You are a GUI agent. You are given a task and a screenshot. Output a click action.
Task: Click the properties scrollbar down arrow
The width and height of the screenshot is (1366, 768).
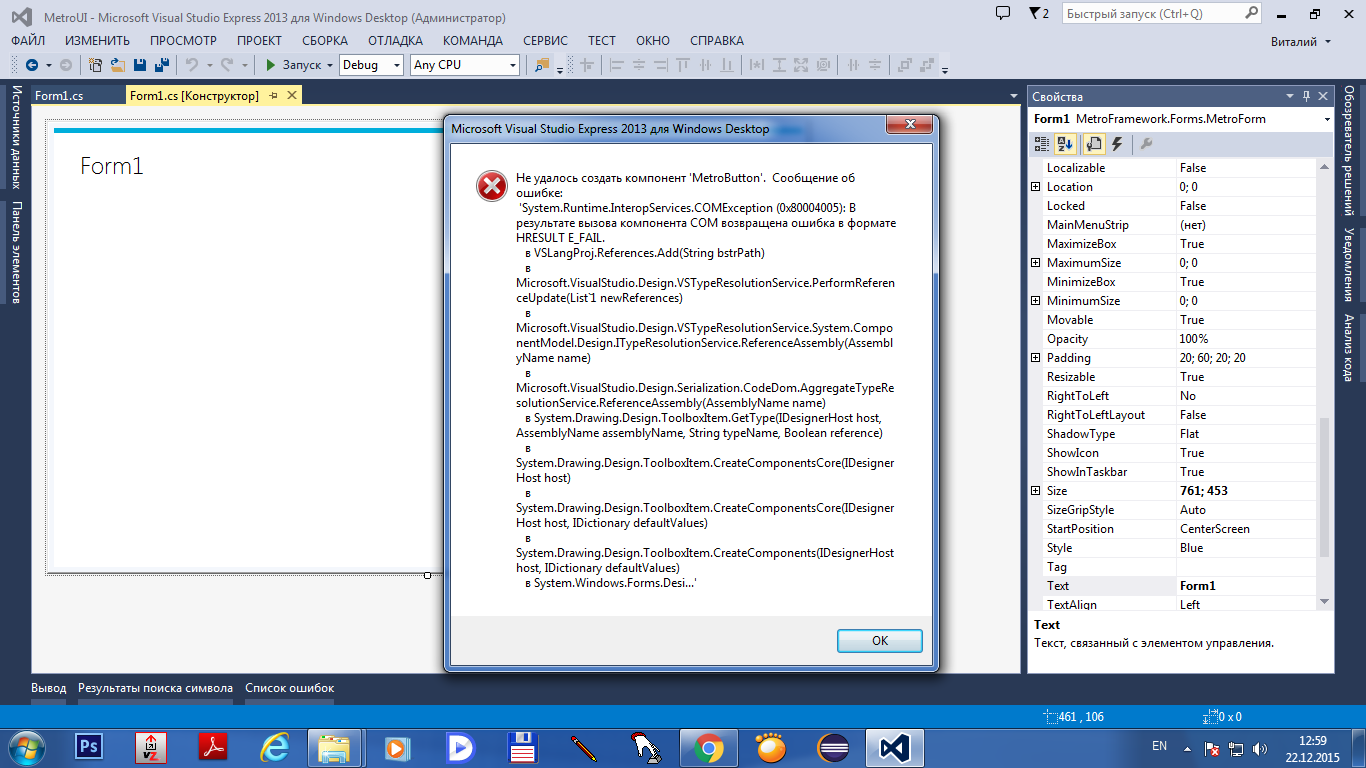[x=1325, y=601]
